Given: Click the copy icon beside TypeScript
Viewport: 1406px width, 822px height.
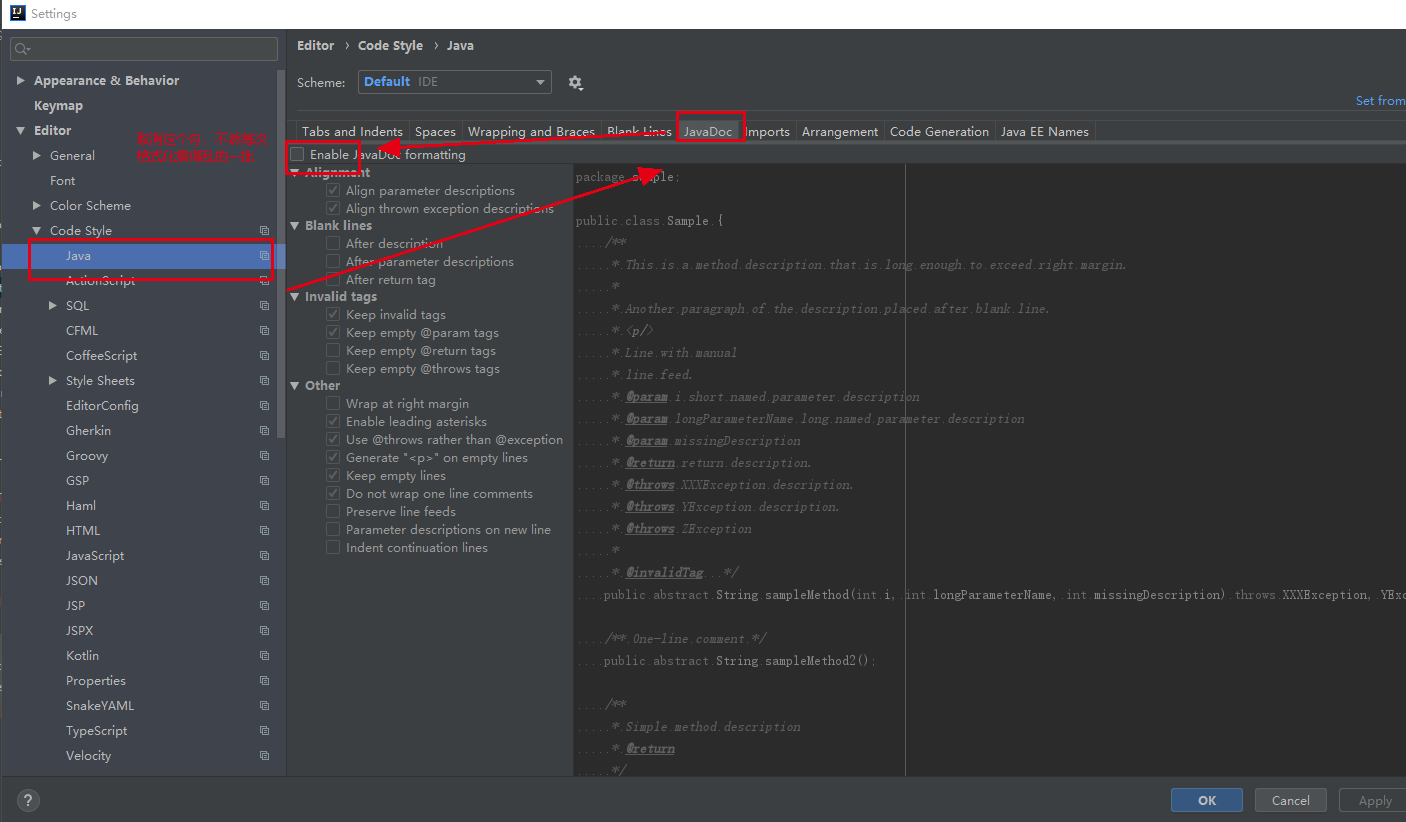Looking at the screenshot, I should coord(264,731).
